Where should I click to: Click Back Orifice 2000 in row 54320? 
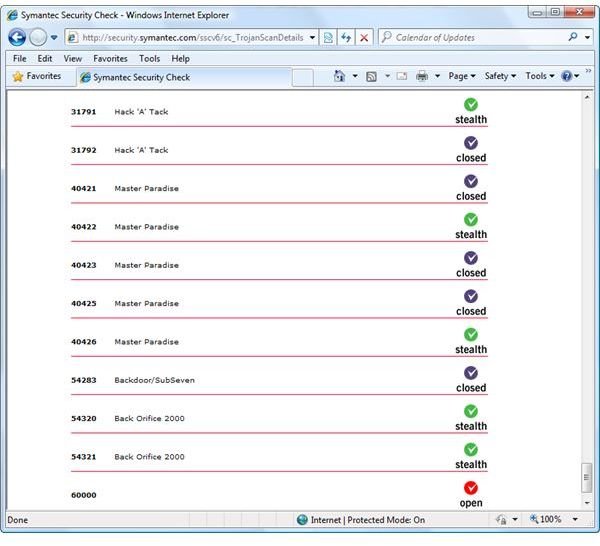pyautogui.click(x=149, y=419)
